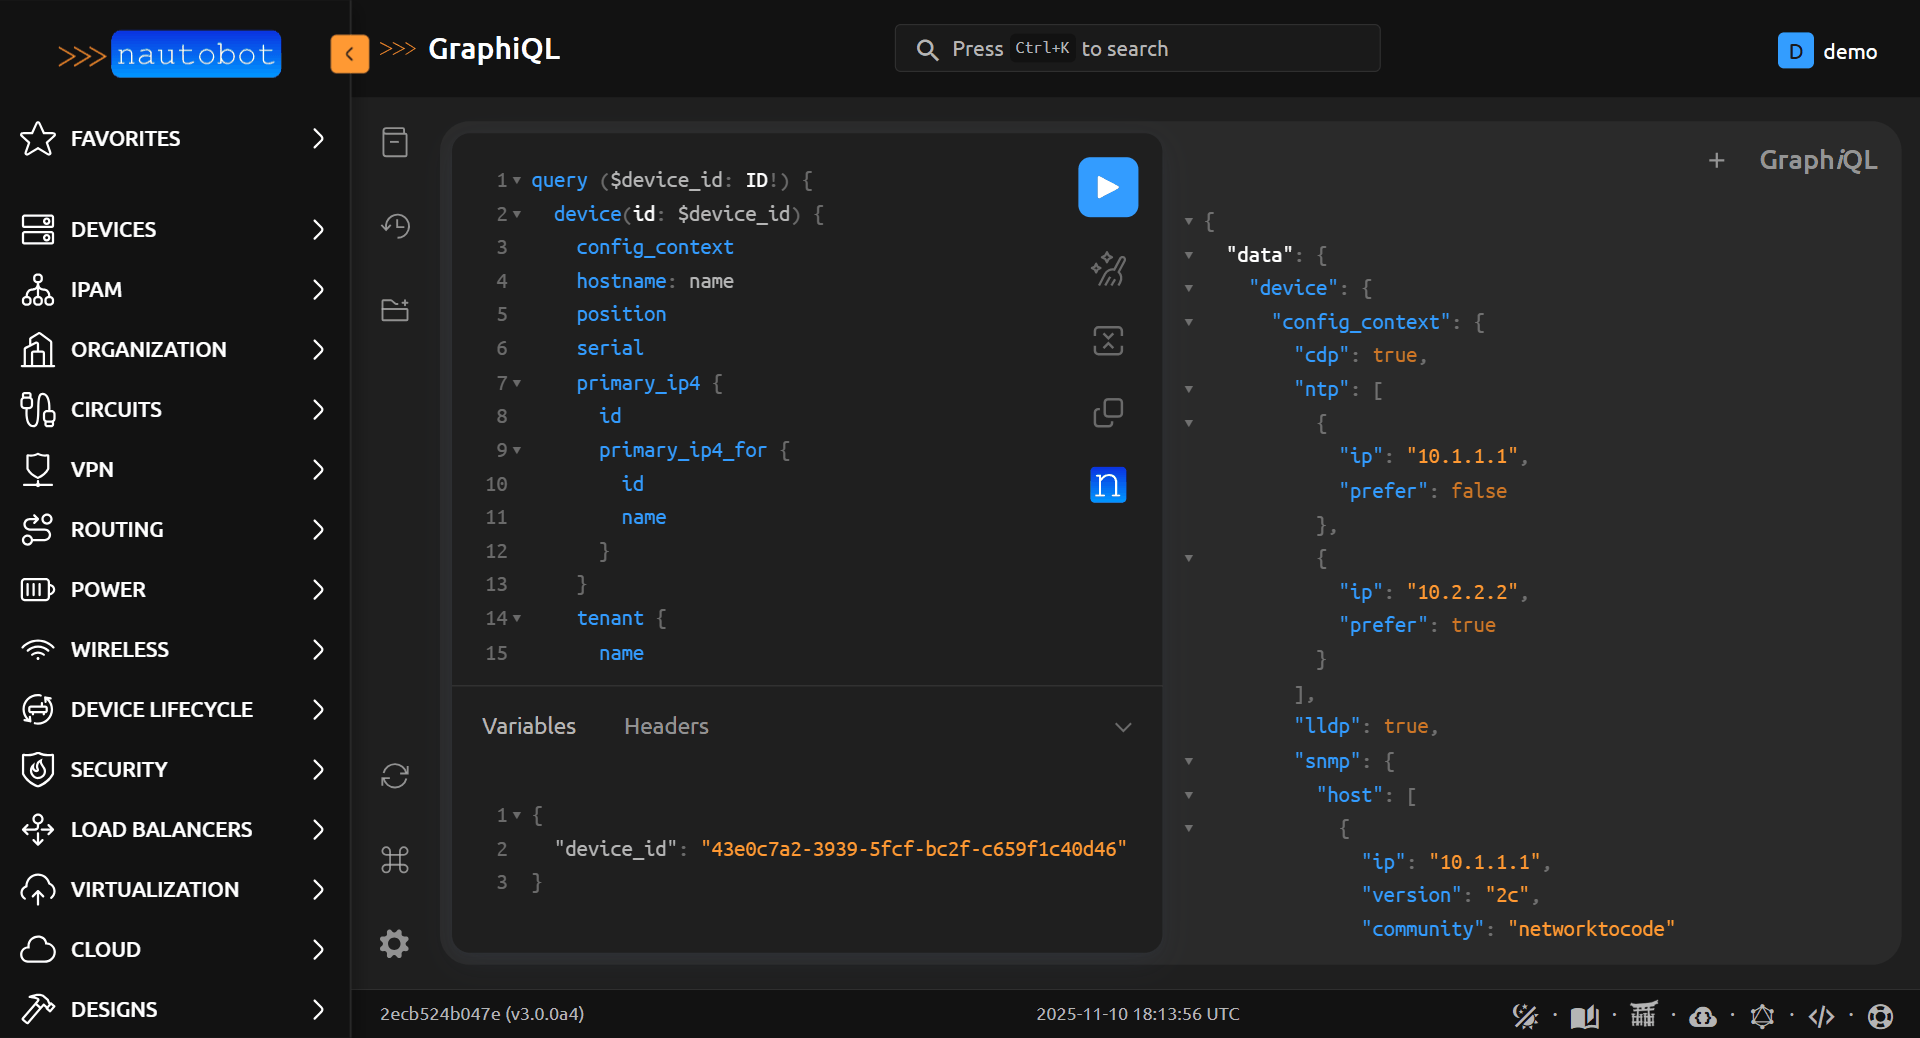Collapse the variables editor panel chevron

point(1123,727)
